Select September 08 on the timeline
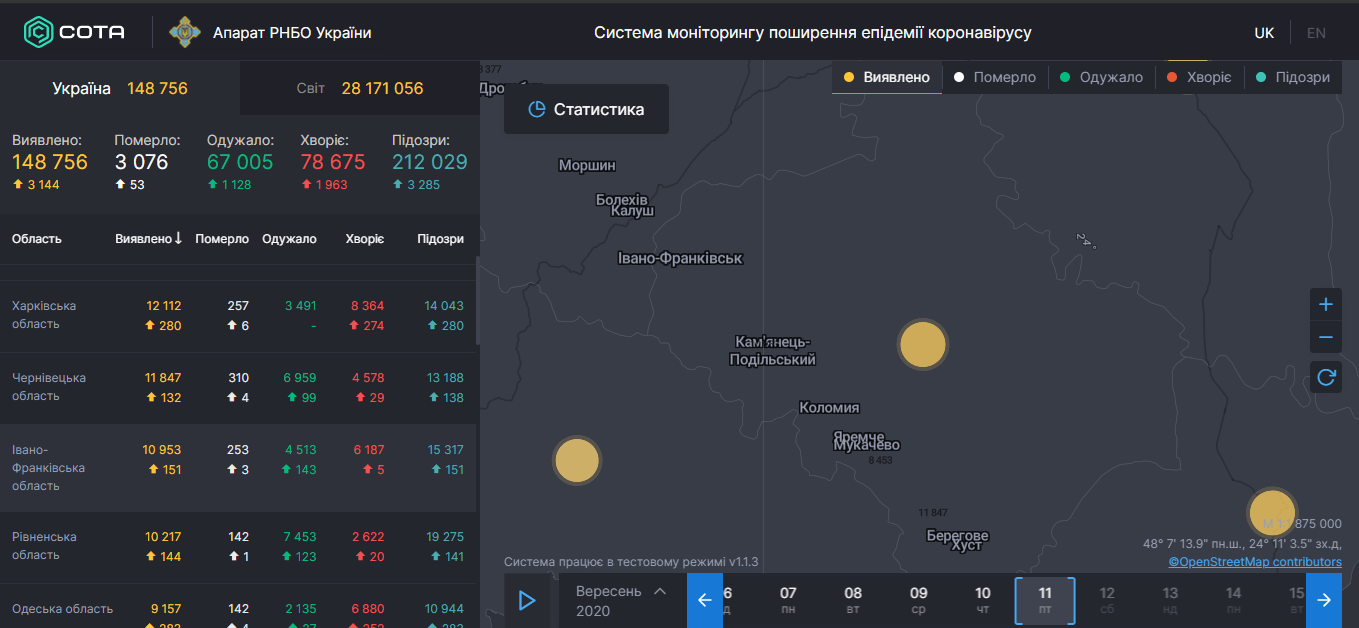 [853, 599]
